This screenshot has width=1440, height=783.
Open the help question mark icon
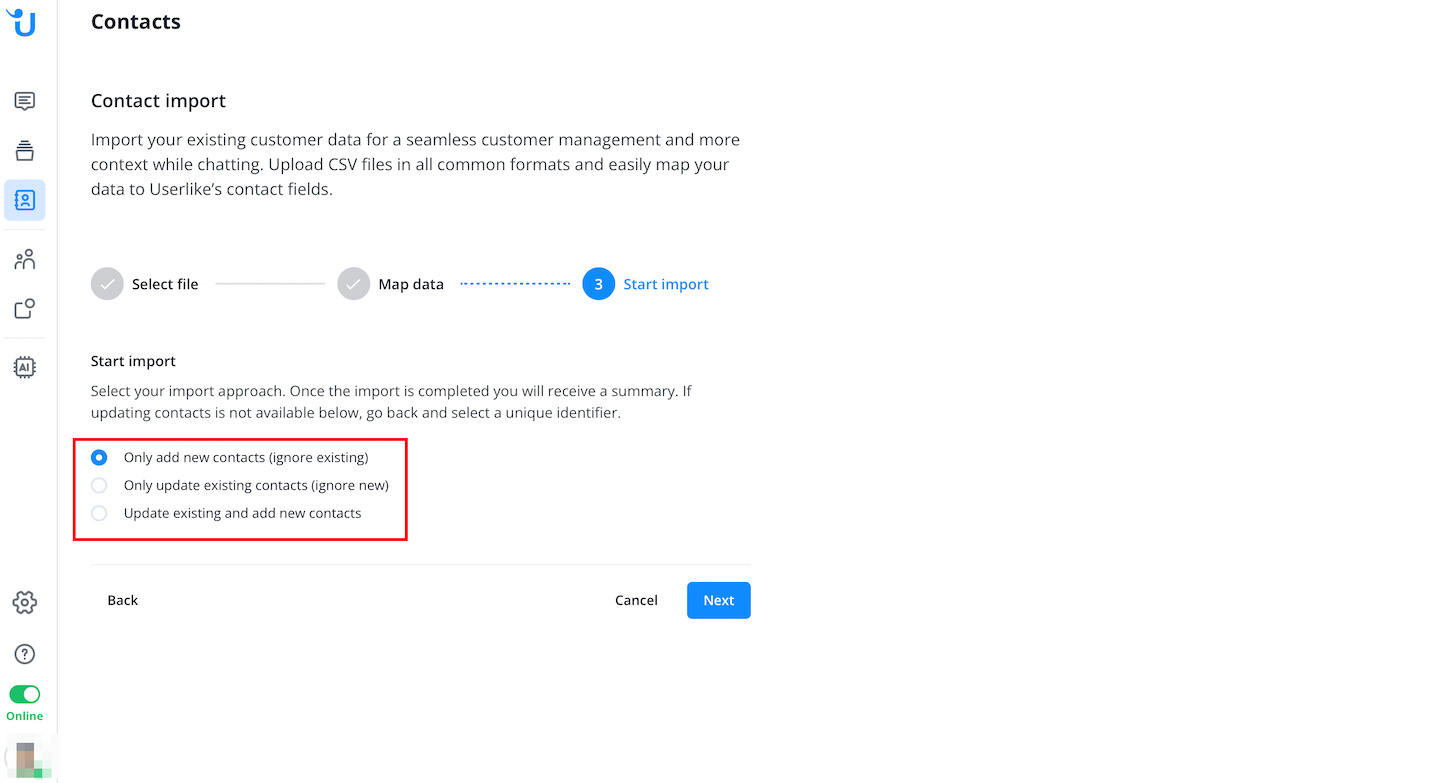(x=25, y=654)
